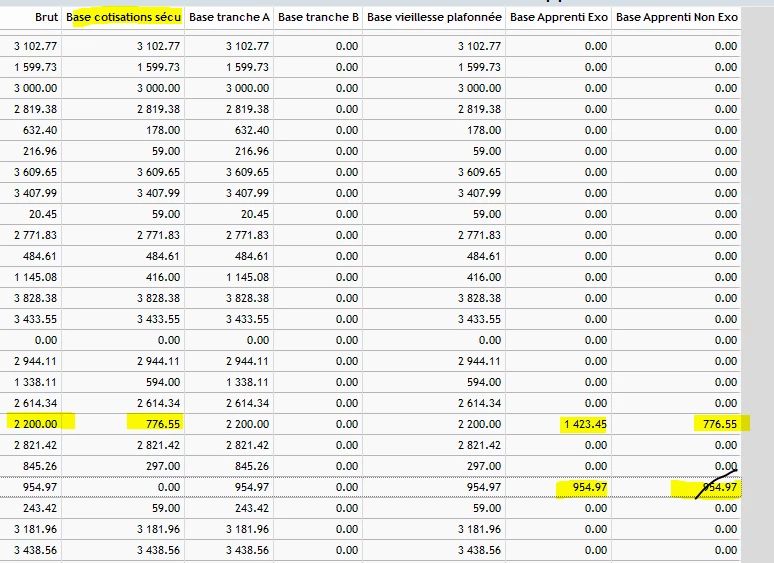774x563 pixels.
Task: Select 1 599.73 in Base cotisations sécu column
Action: pos(158,67)
